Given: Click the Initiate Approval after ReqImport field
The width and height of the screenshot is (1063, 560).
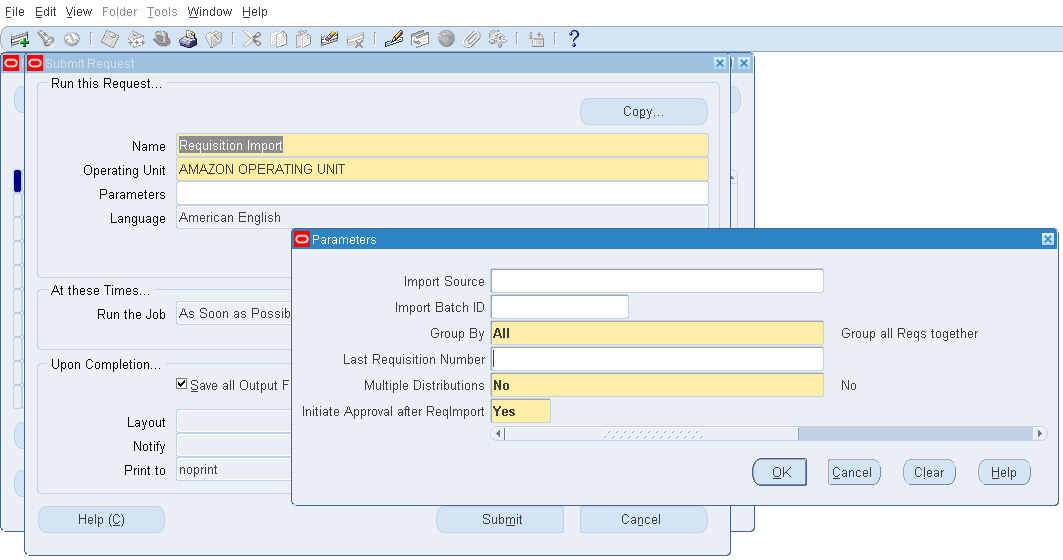Looking at the screenshot, I should (521, 411).
